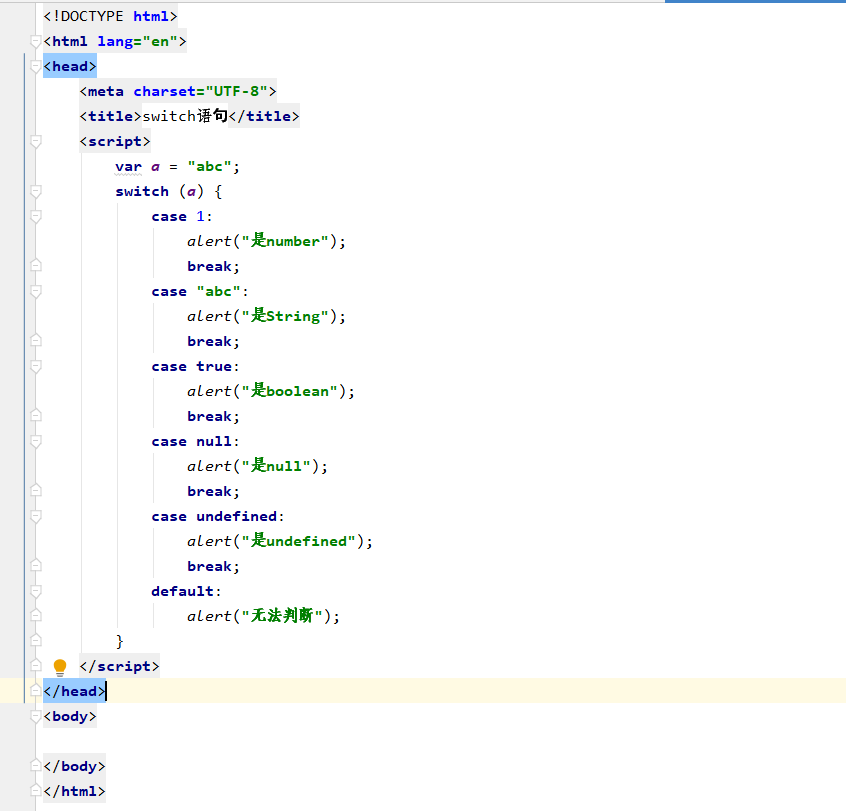This screenshot has width=846, height=811.
Task: Click the highlighted closing </head> tag
Action: (x=74, y=691)
